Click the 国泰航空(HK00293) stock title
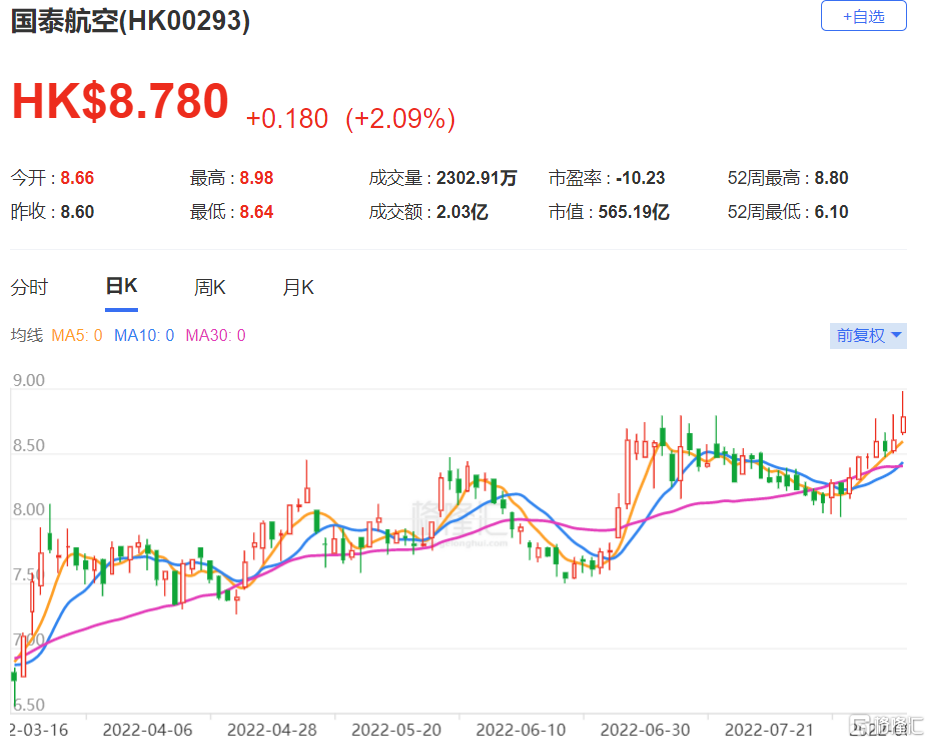This screenshot has height=743, width=930. (x=130, y=21)
